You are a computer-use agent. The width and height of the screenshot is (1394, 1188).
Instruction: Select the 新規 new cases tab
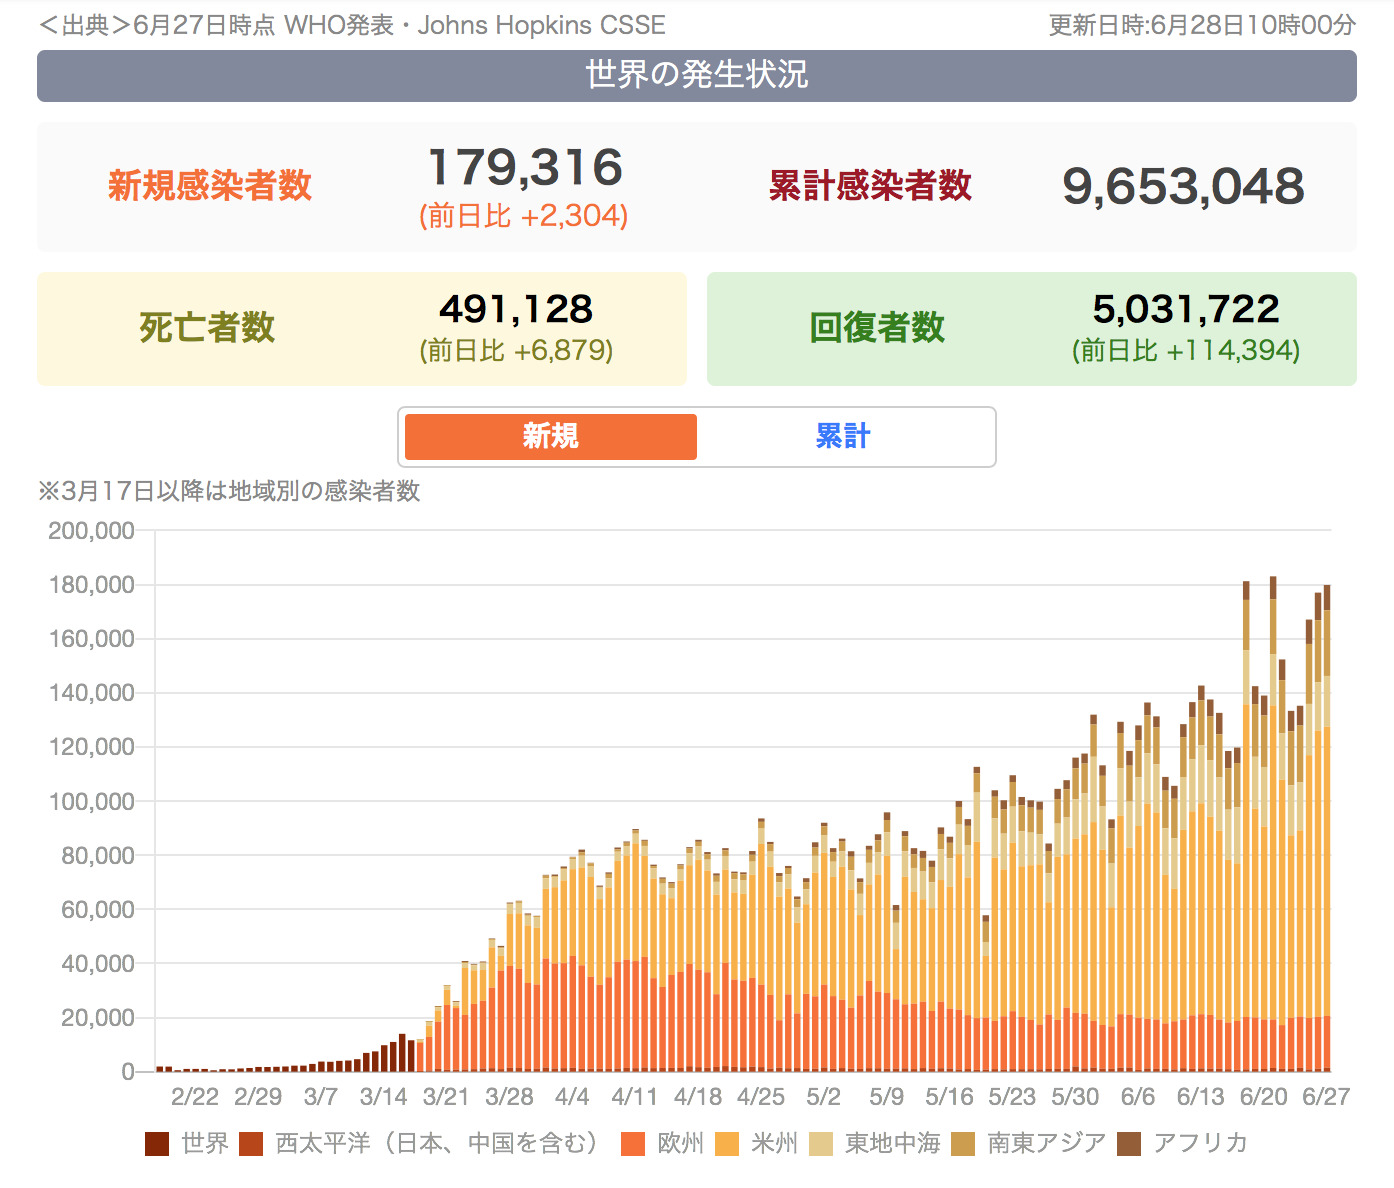551,437
